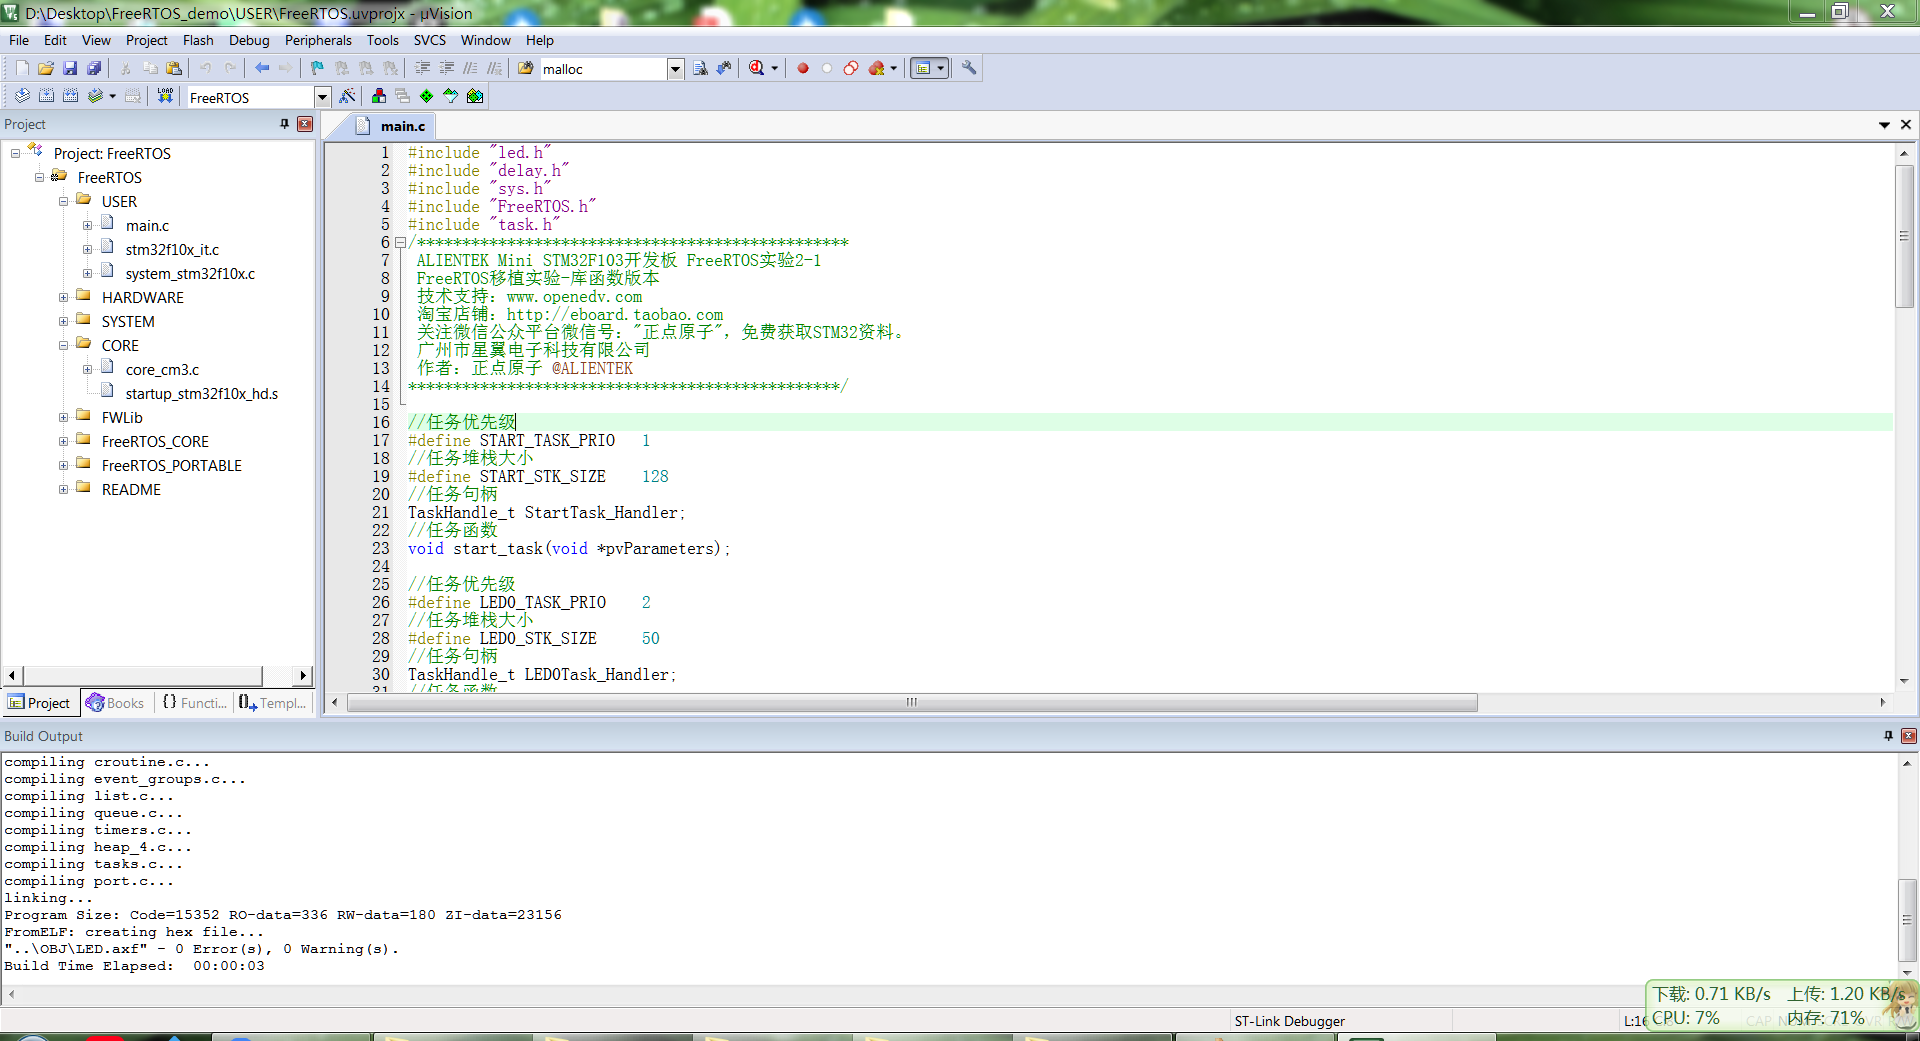Select system_stm32f10x.c in project tree
1920x1041 pixels.
click(190, 273)
